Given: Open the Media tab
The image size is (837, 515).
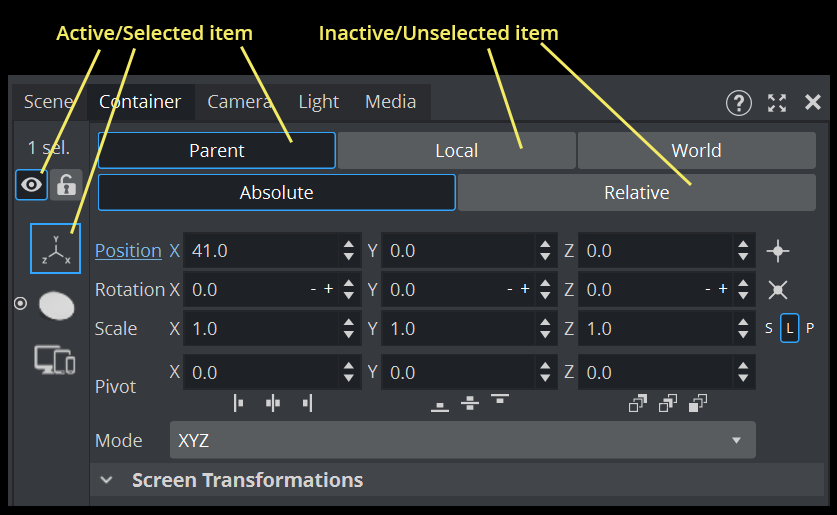Looking at the screenshot, I should click(390, 102).
